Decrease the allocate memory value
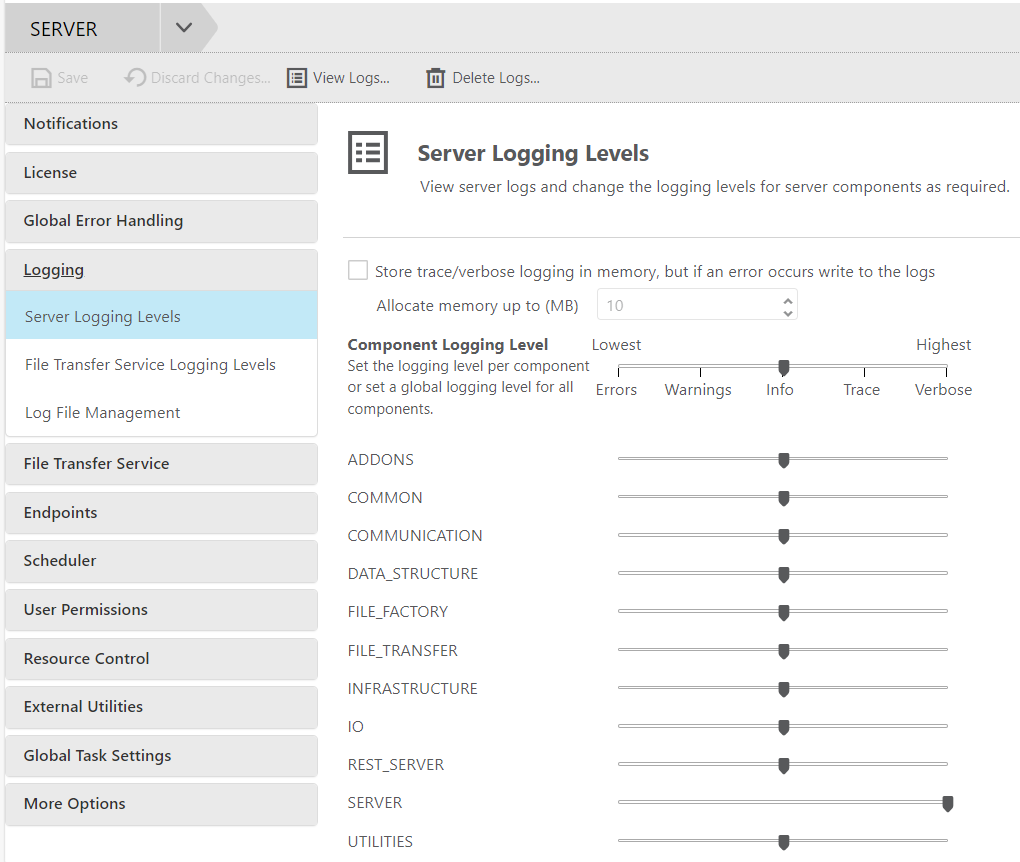The width and height of the screenshot is (1020, 862). click(x=788, y=313)
